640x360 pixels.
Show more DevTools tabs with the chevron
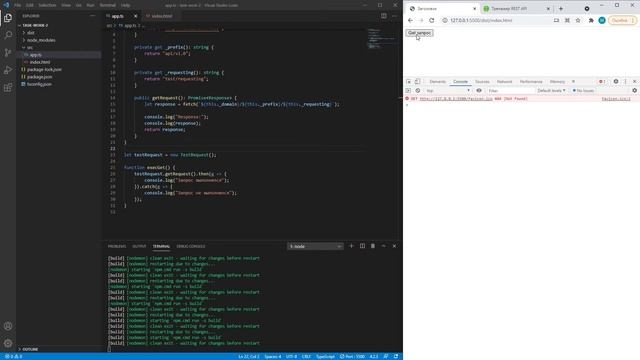[573, 82]
